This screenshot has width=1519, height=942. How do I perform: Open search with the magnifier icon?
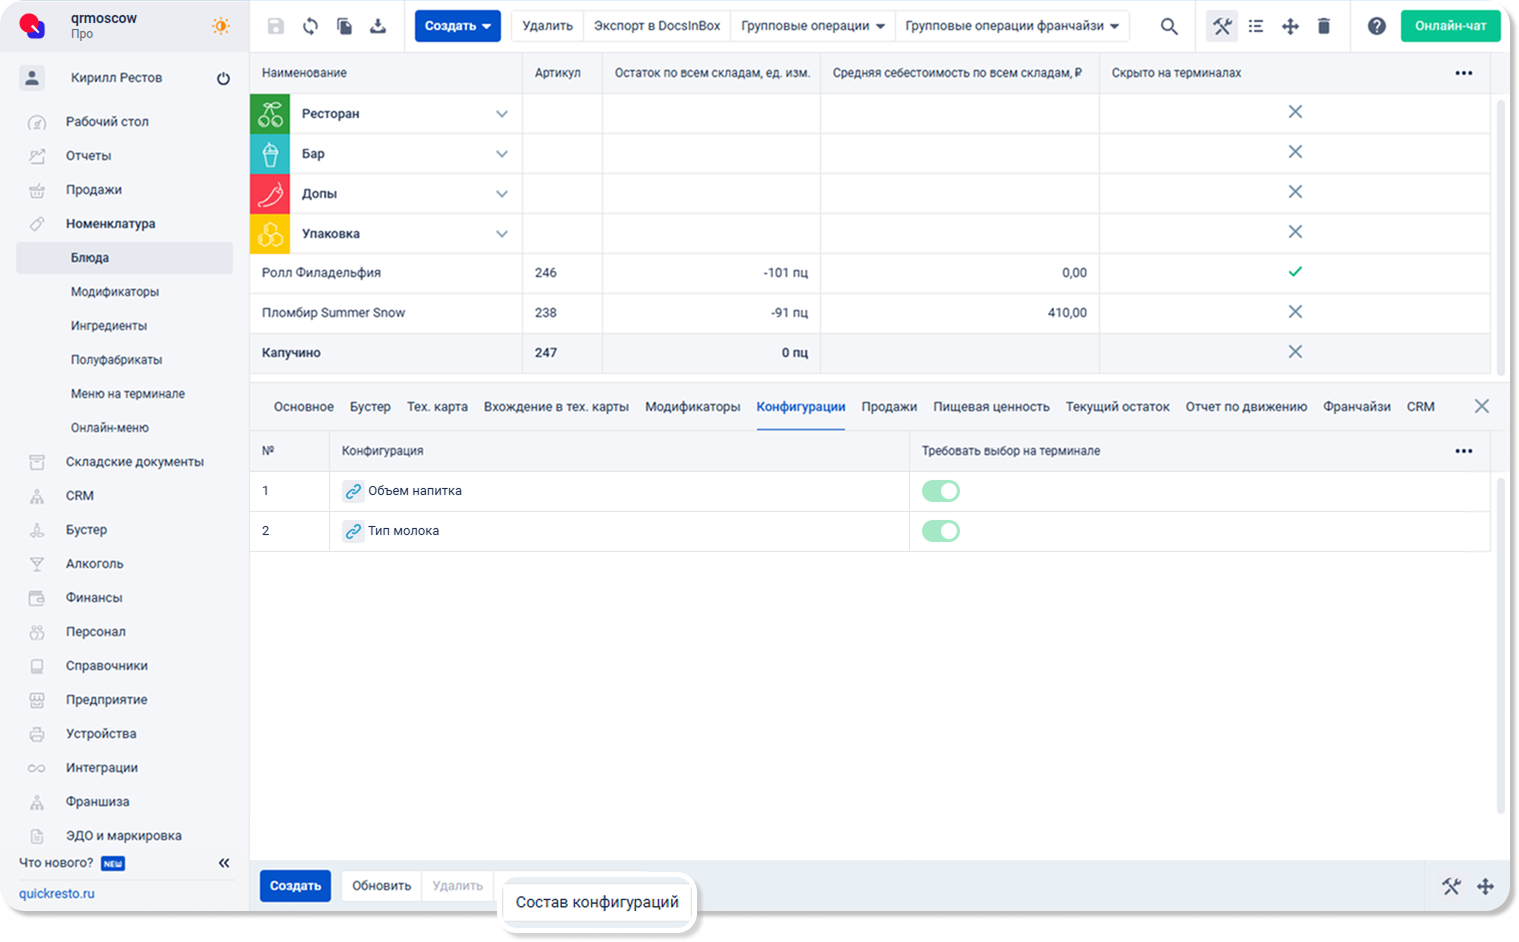click(x=1168, y=26)
